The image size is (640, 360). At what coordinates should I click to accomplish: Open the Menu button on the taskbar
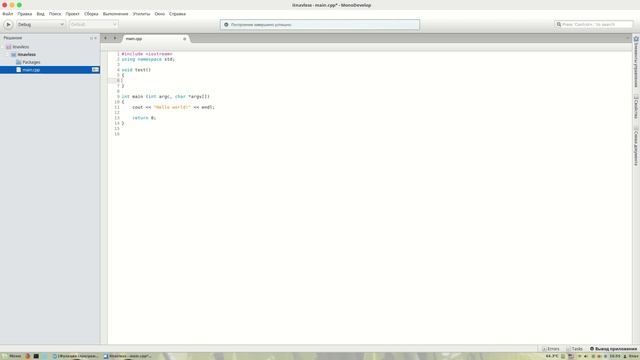pos(11,356)
